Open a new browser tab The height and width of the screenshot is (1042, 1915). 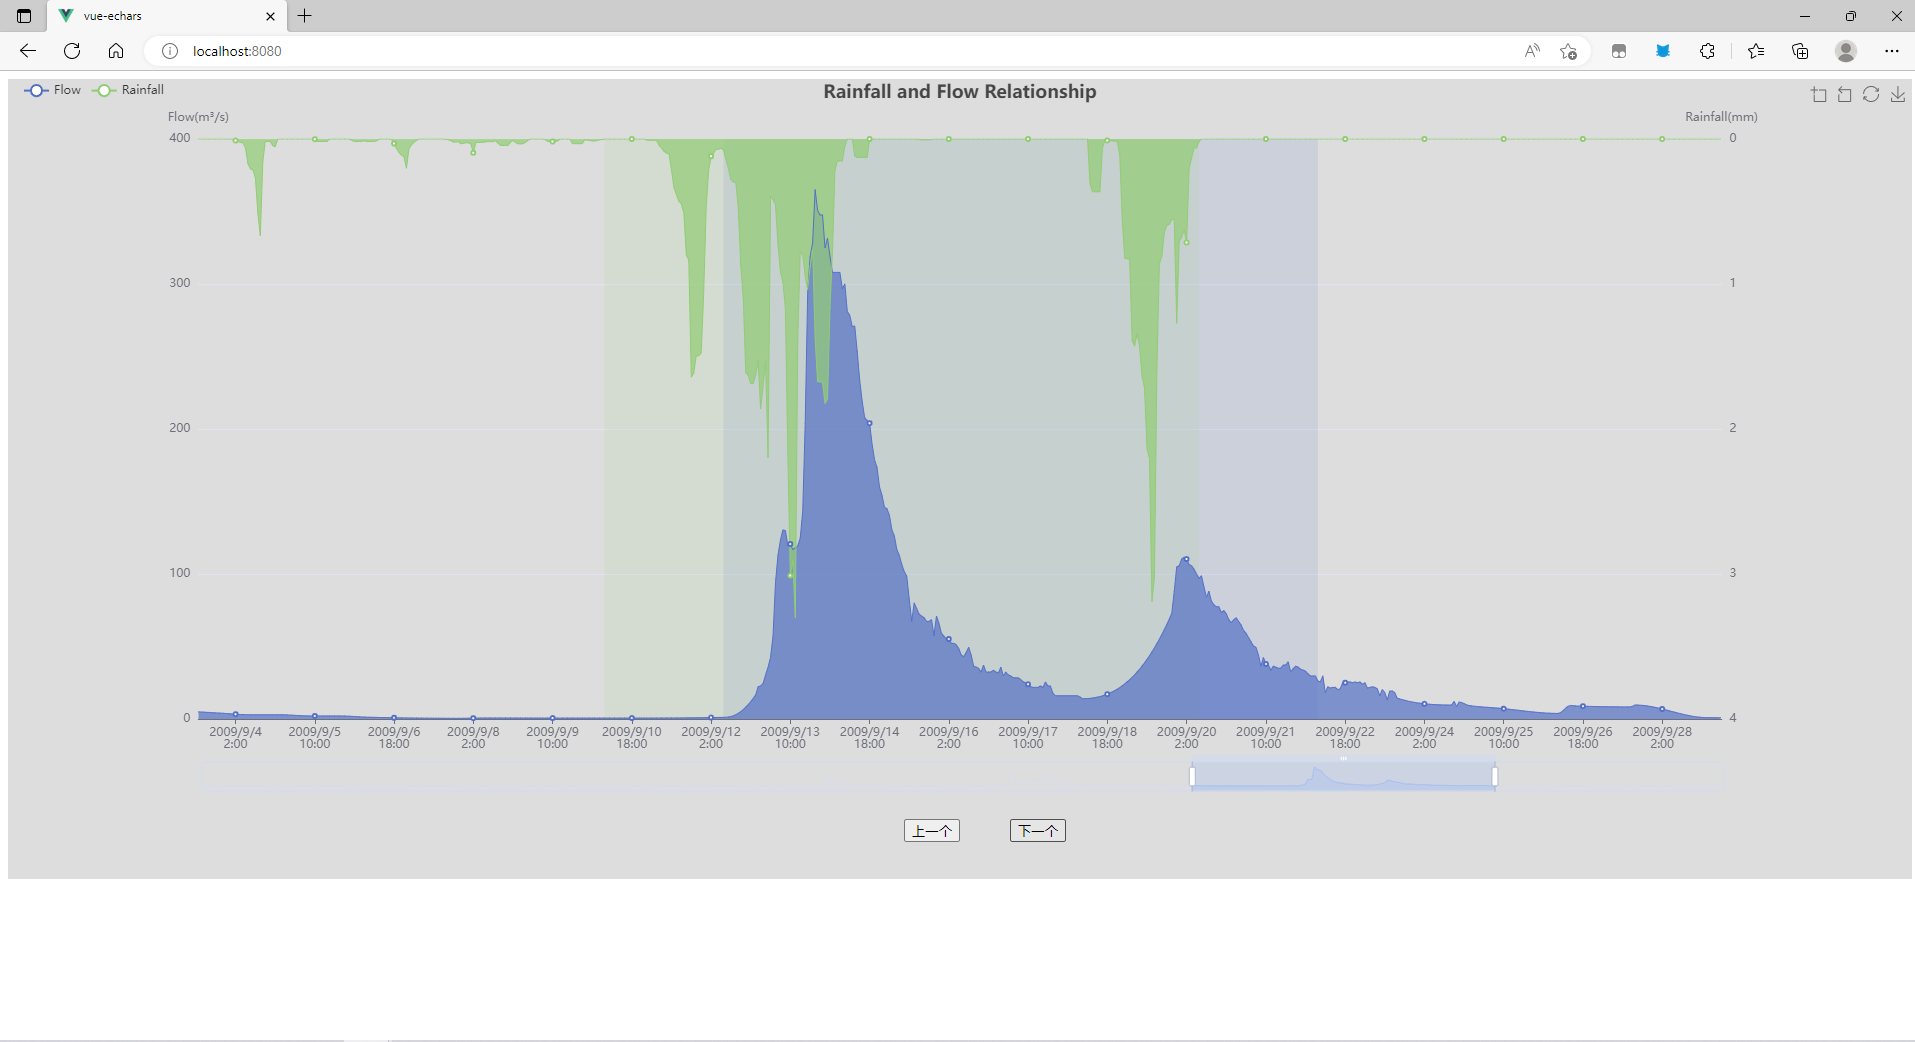tap(305, 16)
